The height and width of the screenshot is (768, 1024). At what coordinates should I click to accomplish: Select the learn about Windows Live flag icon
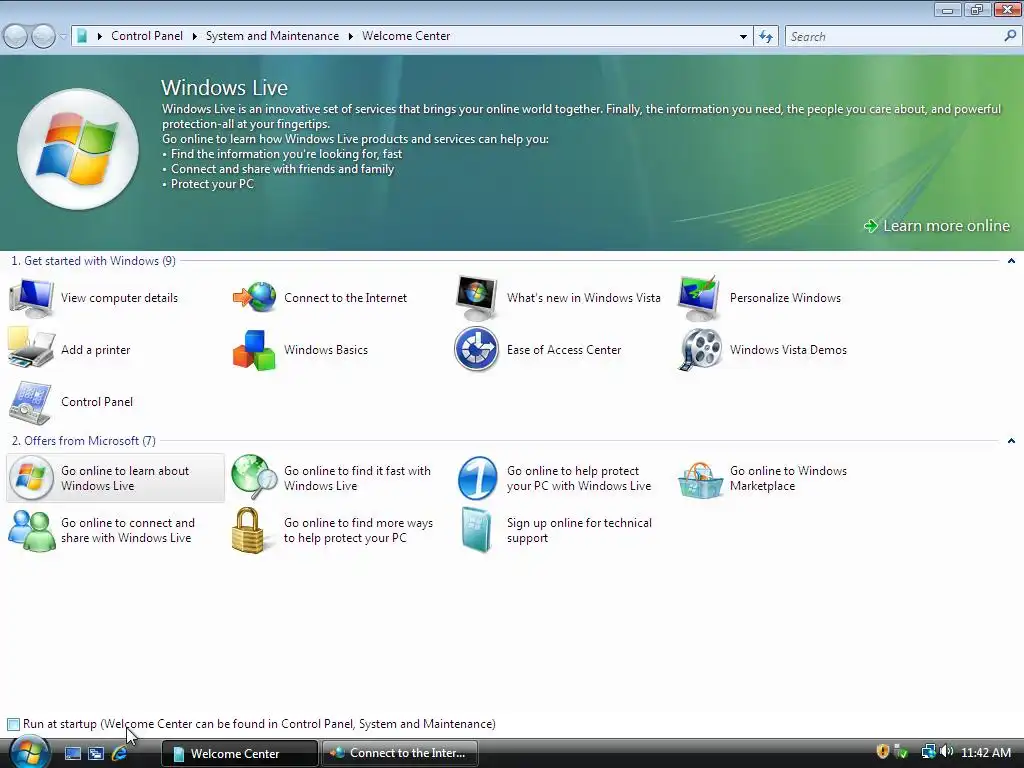[31, 478]
